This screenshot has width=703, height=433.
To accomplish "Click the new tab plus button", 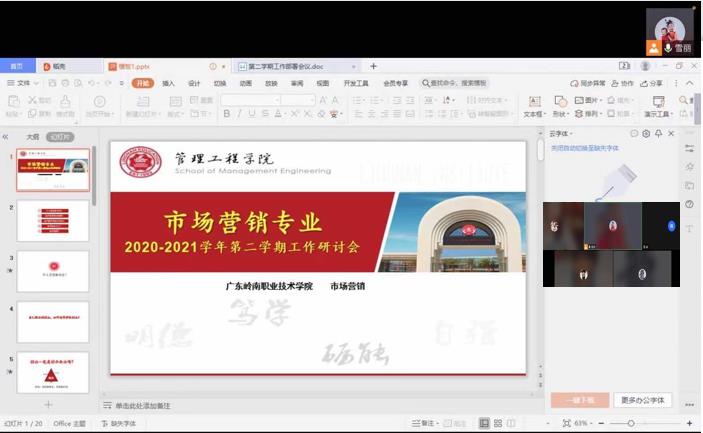I will coord(374,66).
